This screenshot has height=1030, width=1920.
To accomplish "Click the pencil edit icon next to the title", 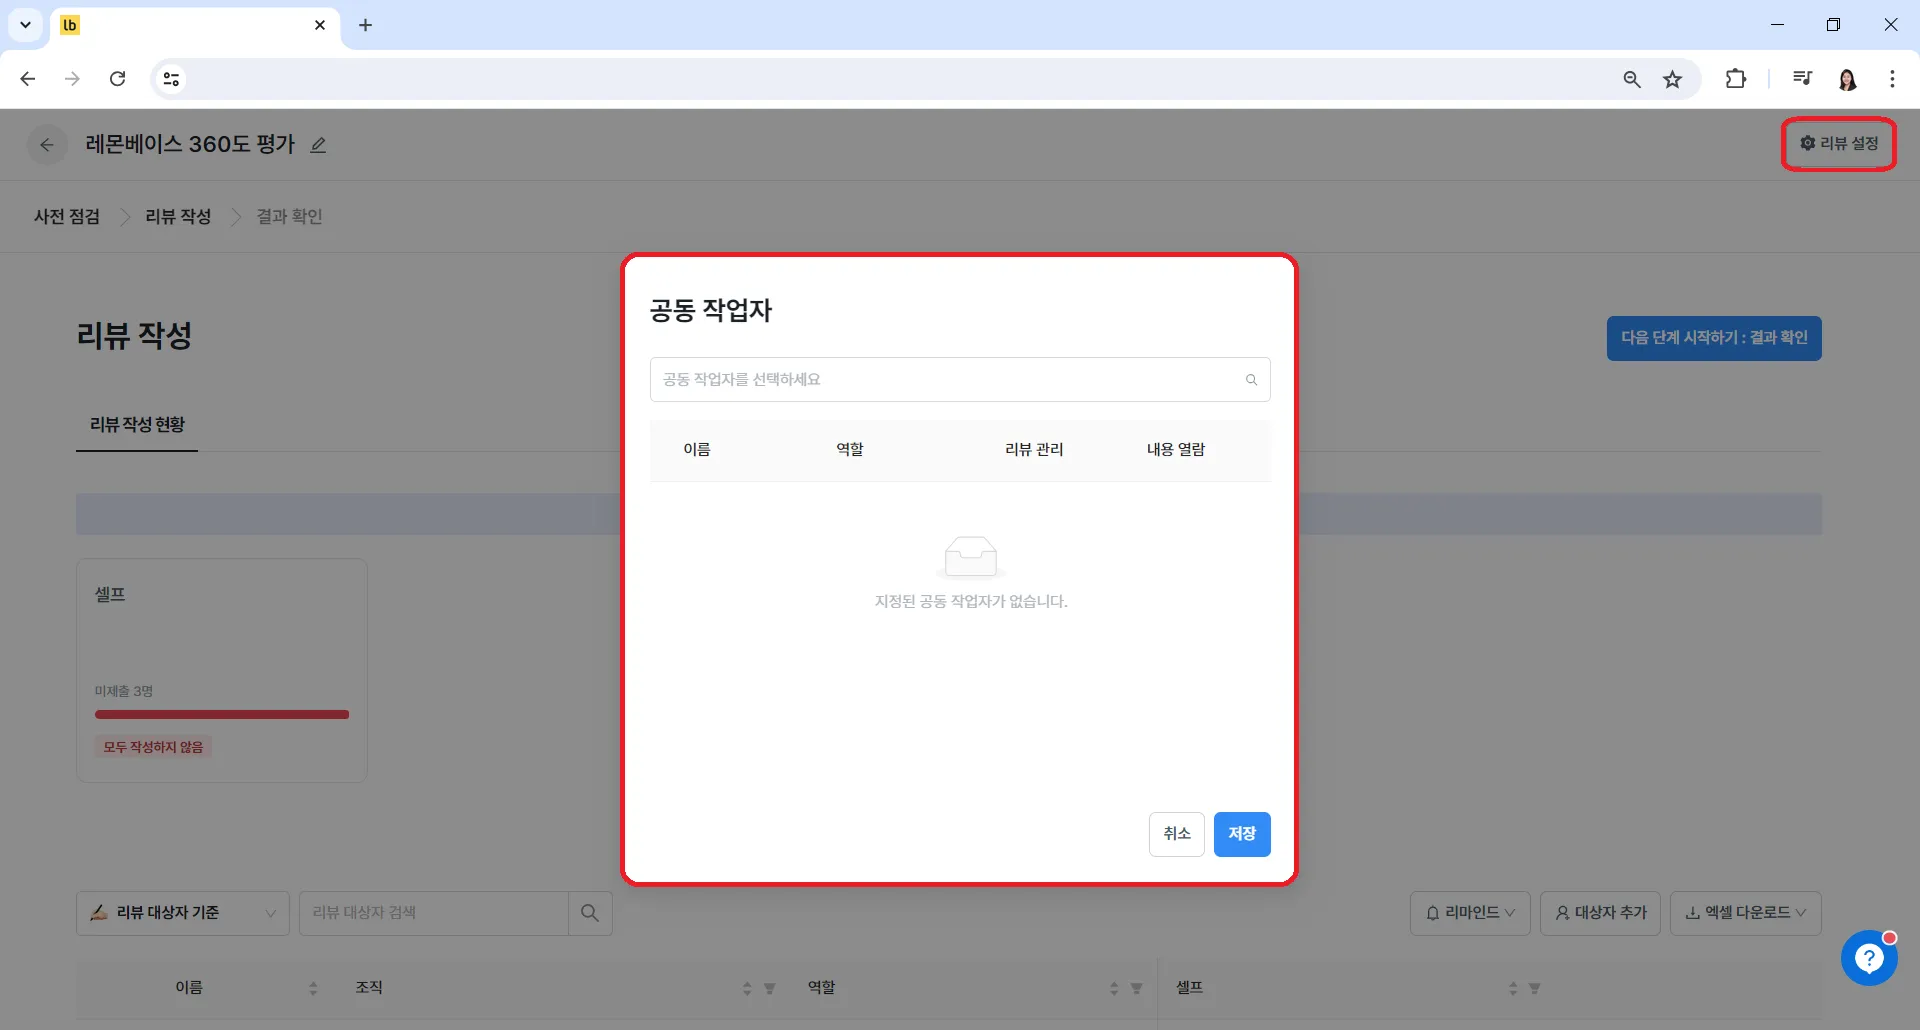I will pos(318,145).
